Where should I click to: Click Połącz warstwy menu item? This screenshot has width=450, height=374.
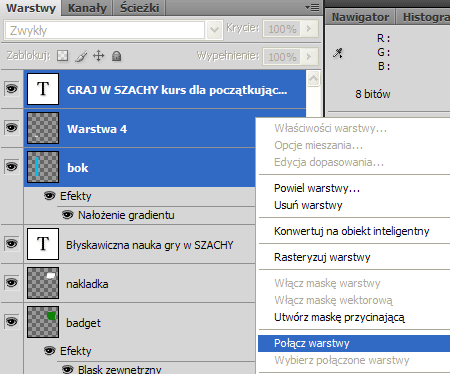pos(354,343)
